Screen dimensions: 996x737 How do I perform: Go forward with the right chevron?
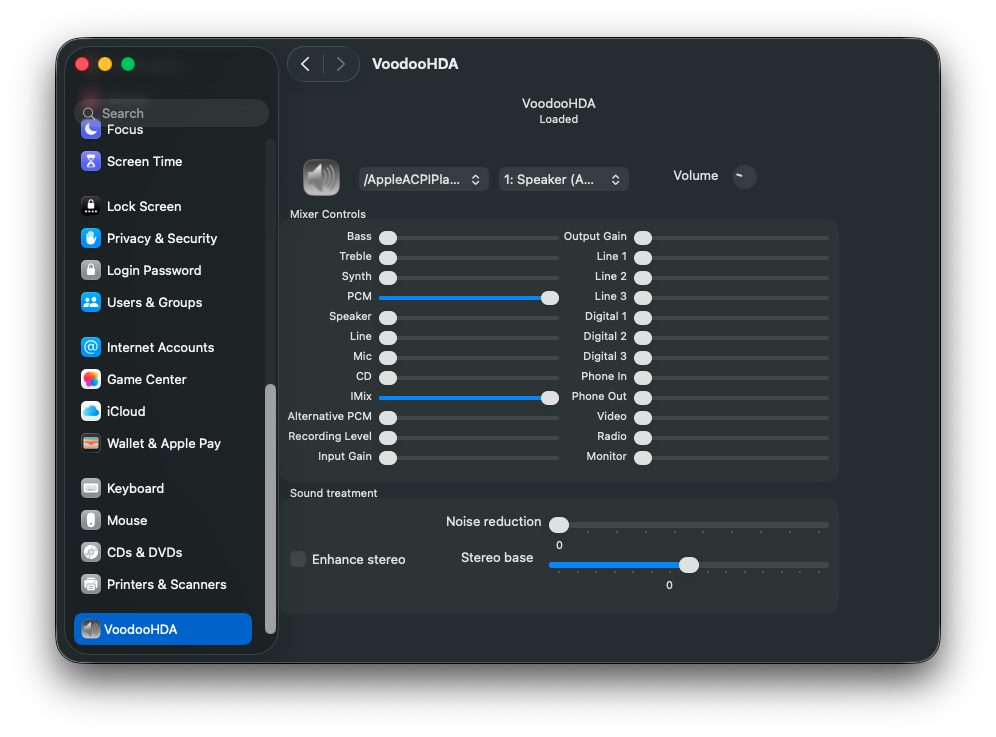coord(340,64)
